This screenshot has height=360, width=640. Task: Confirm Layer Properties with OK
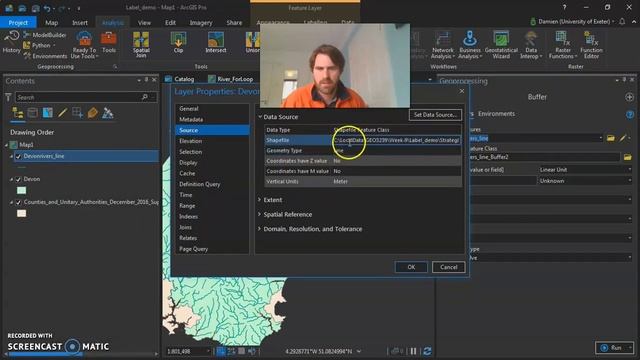tap(411, 267)
